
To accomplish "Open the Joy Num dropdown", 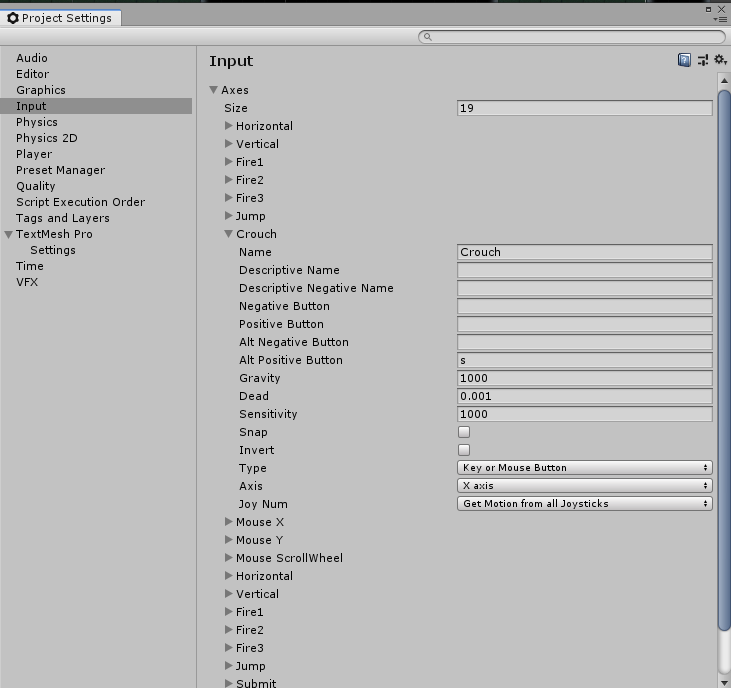I will click(585, 504).
